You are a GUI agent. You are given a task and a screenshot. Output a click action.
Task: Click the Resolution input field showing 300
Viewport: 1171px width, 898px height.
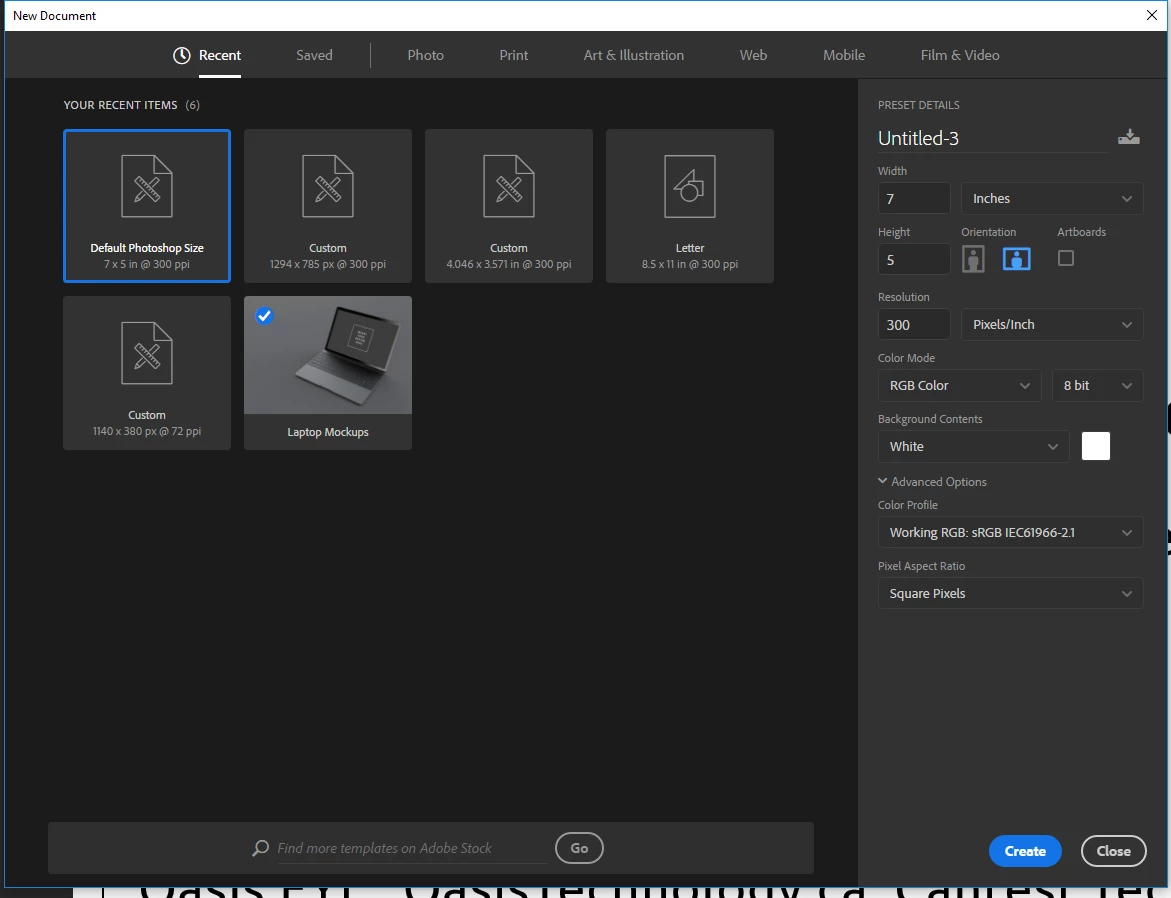tap(913, 325)
